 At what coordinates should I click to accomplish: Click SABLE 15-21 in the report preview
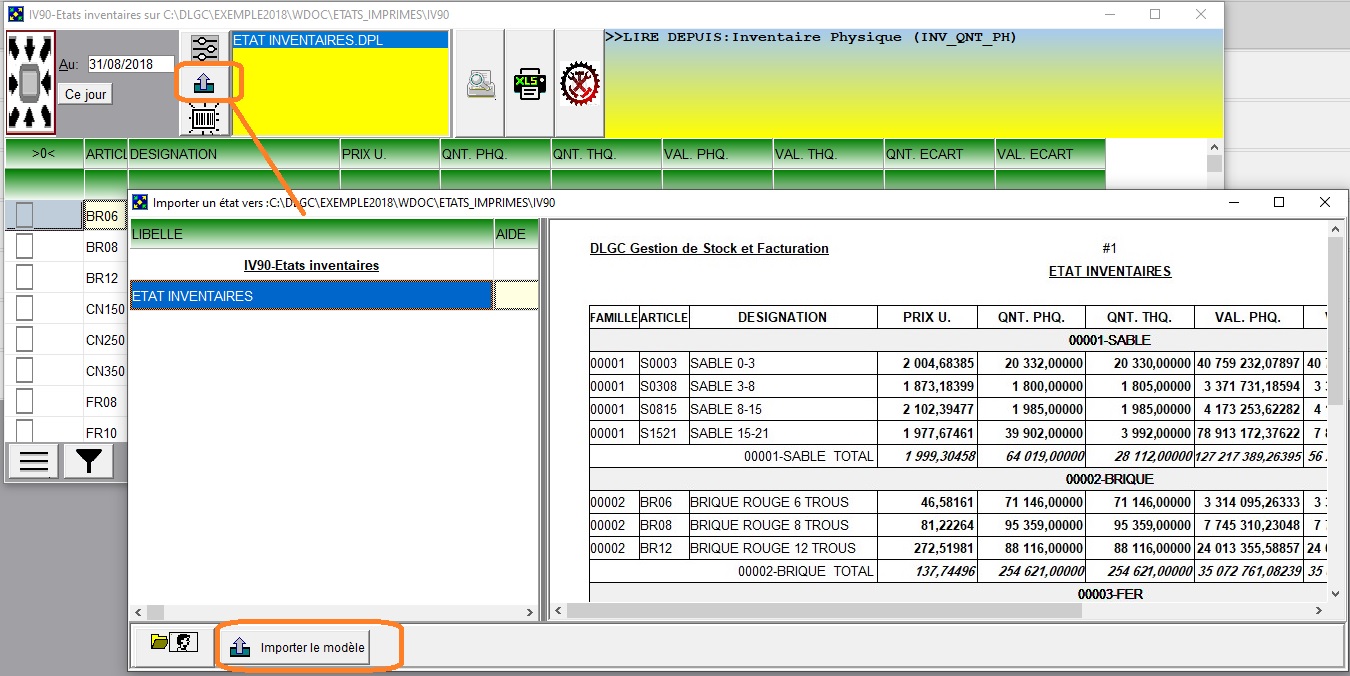click(x=727, y=432)
